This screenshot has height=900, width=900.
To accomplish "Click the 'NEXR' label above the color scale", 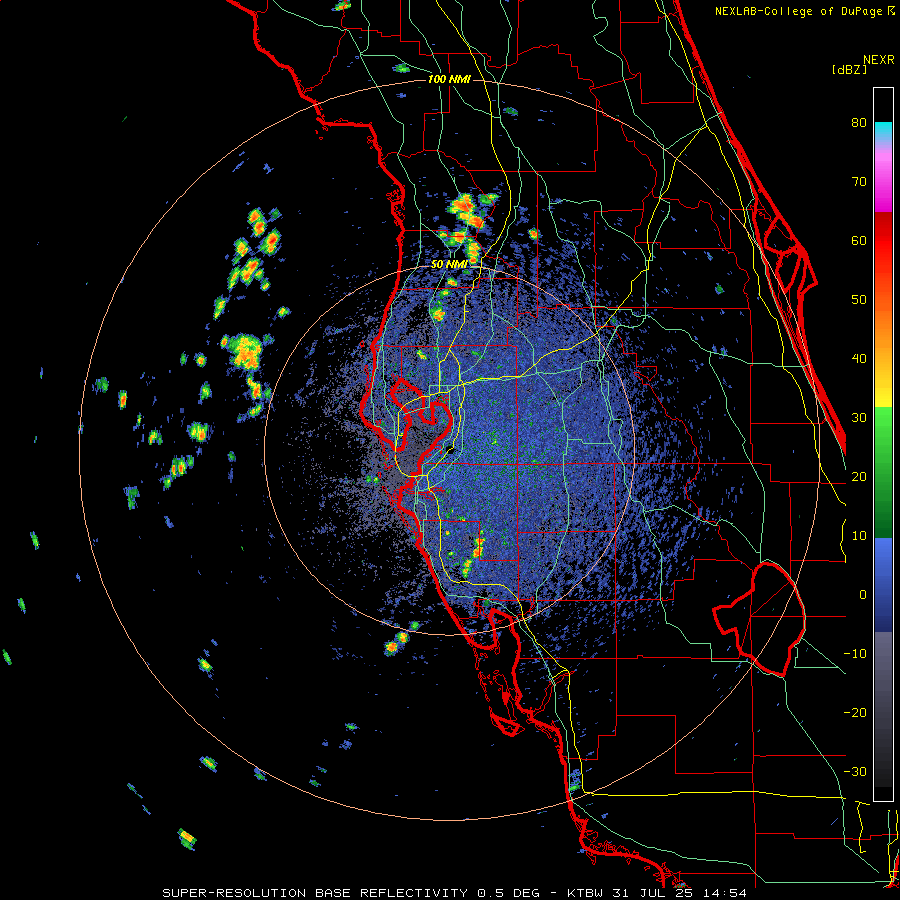I will pyautogui.click(x=879, y=60).
